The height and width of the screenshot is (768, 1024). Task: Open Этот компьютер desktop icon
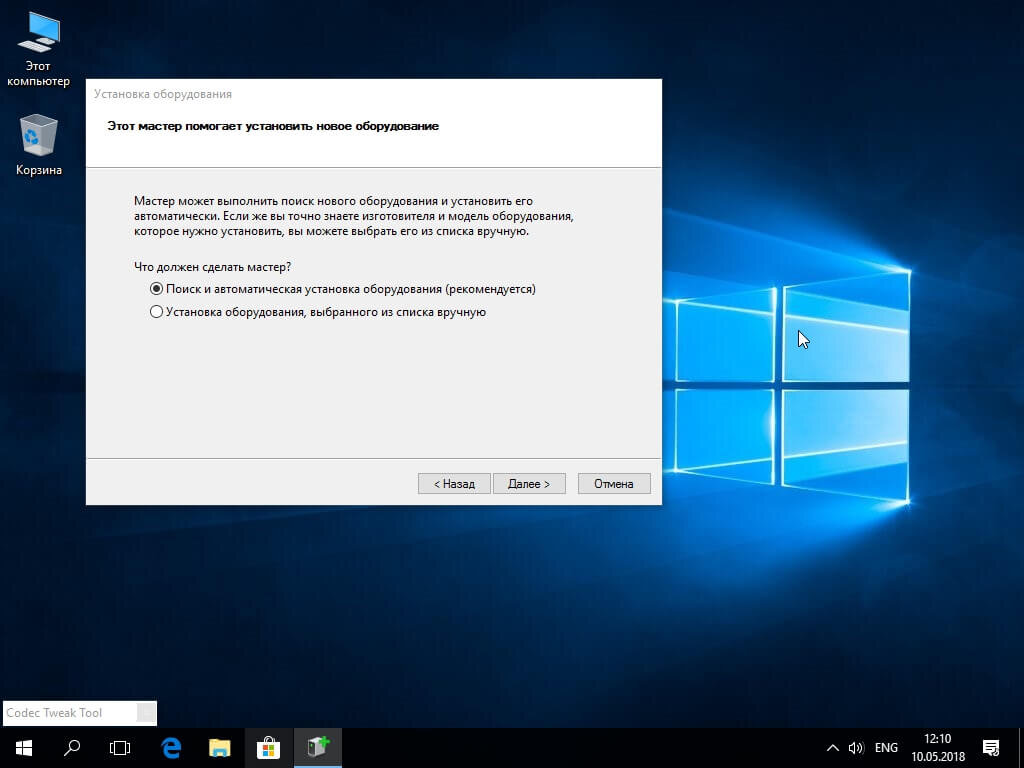[39, 50]
